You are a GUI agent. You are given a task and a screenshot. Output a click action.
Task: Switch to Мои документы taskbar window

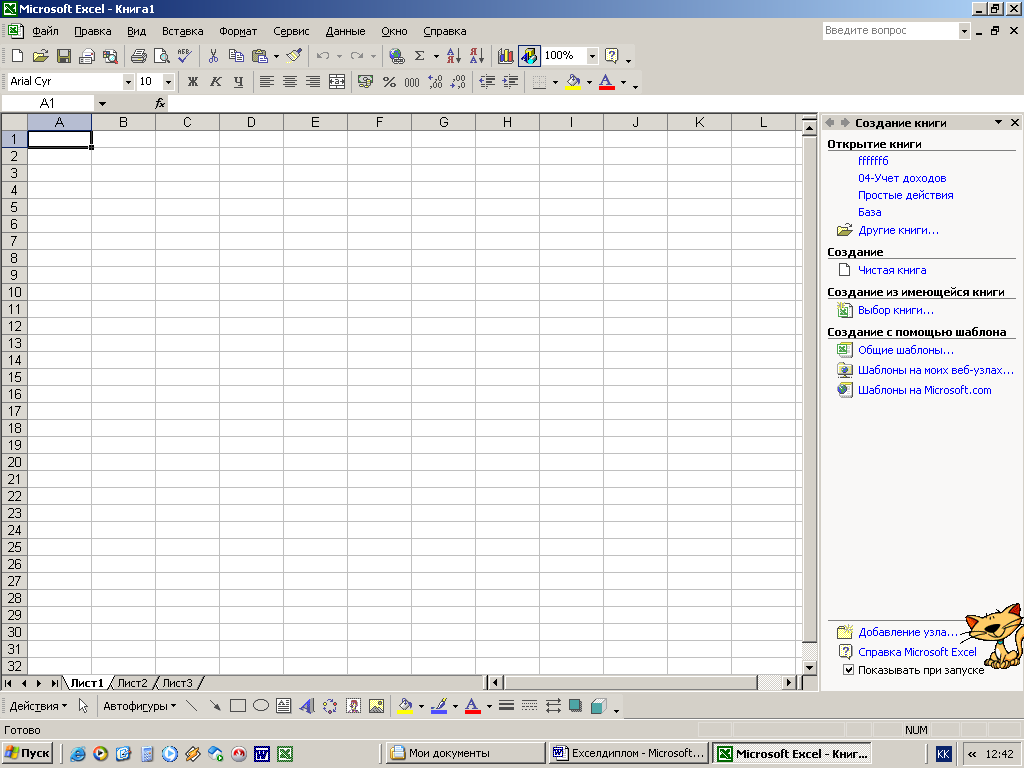tap(464, 754)
